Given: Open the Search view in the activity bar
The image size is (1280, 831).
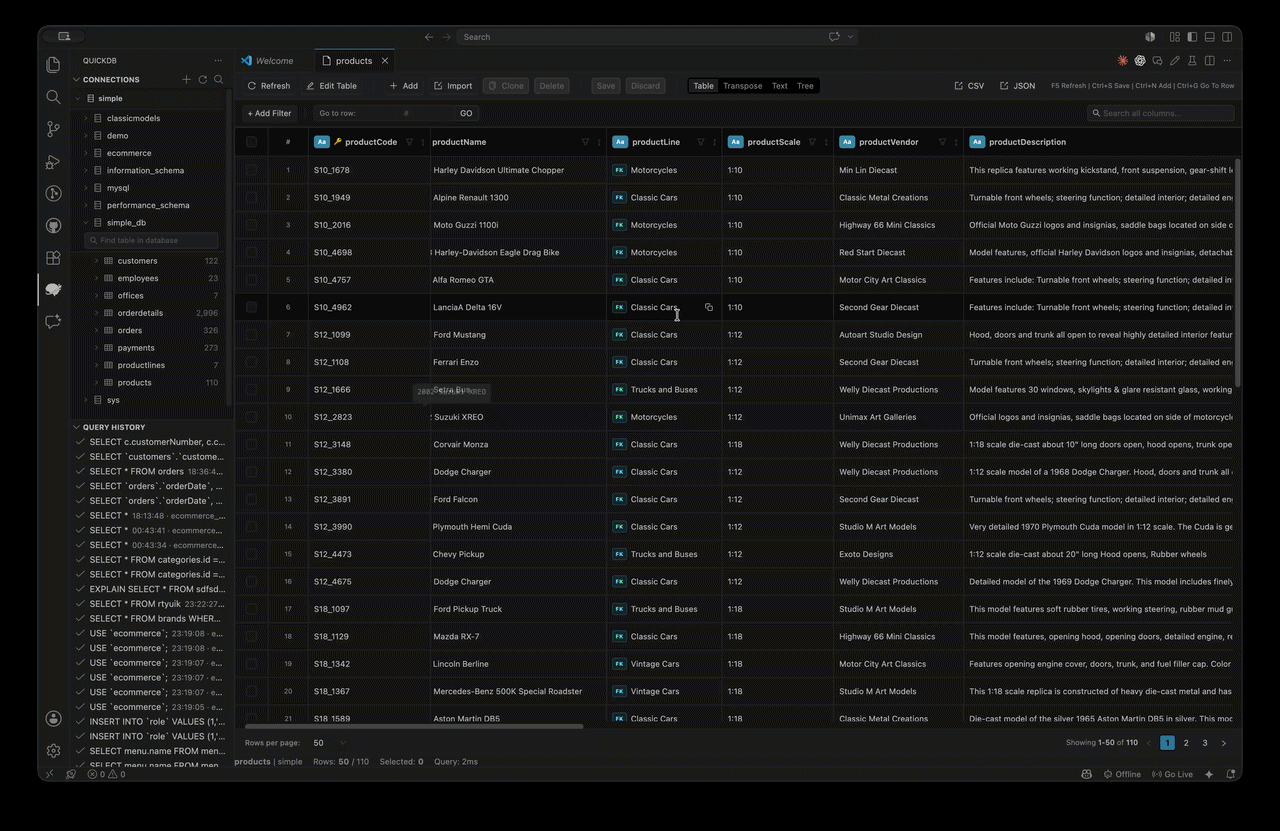Looking at the screenshot, I should point(54,97).
